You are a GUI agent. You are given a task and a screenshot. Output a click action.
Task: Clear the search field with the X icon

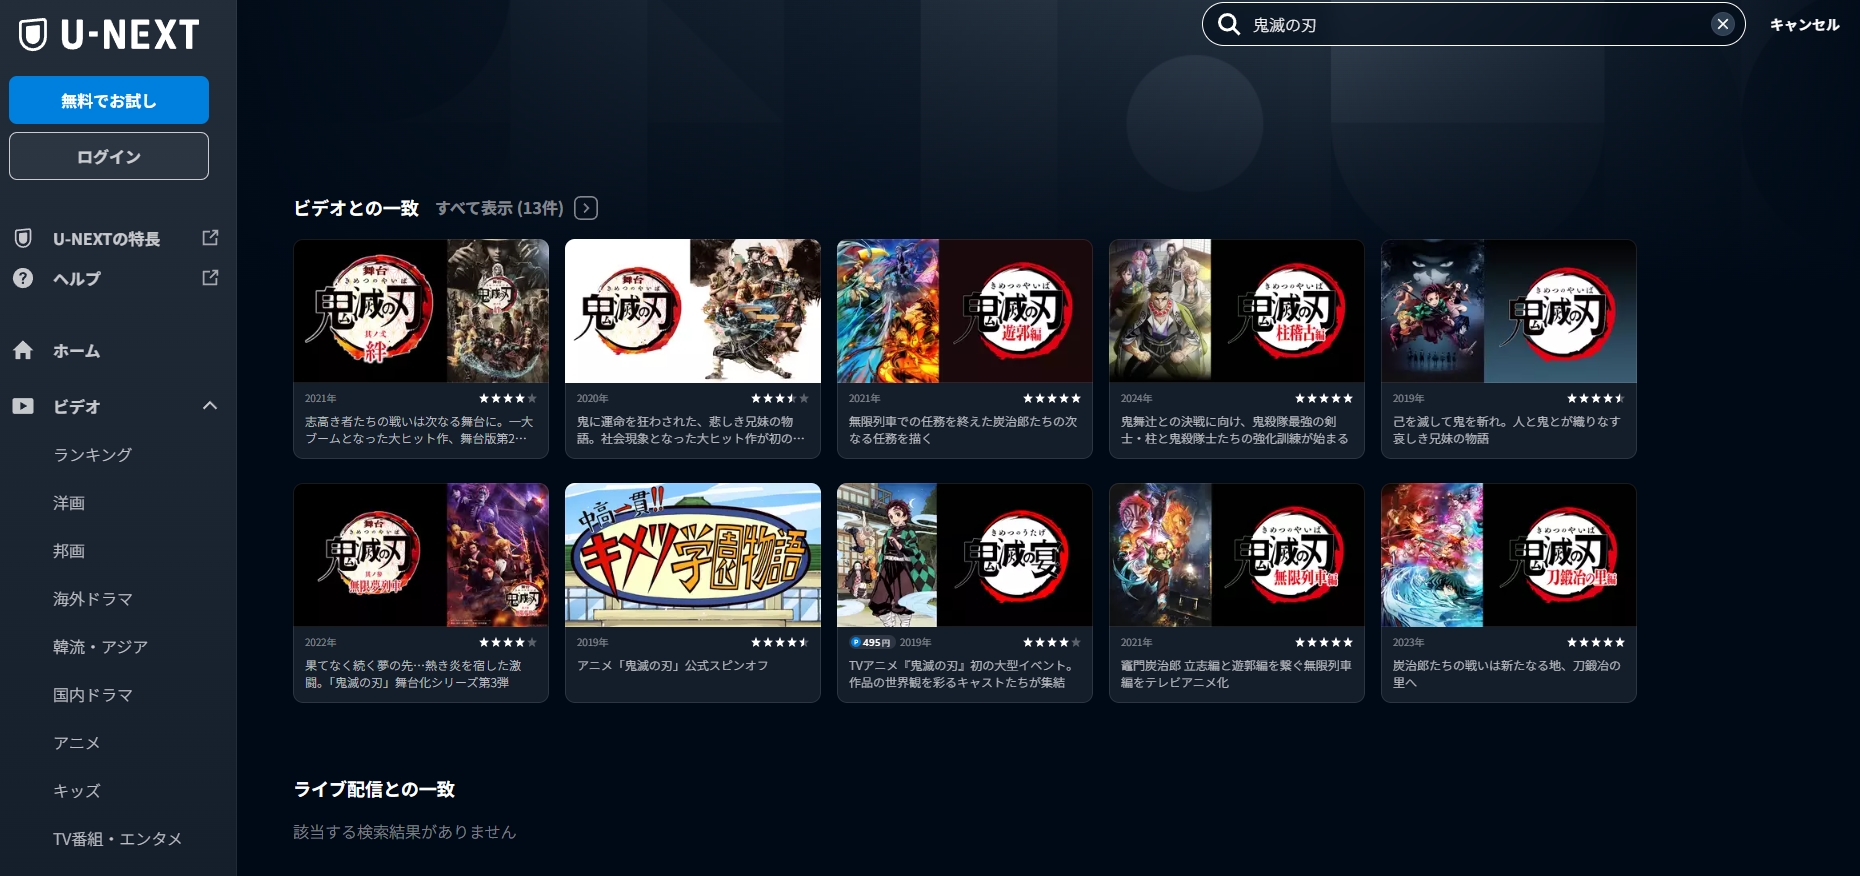[1722, 24]
